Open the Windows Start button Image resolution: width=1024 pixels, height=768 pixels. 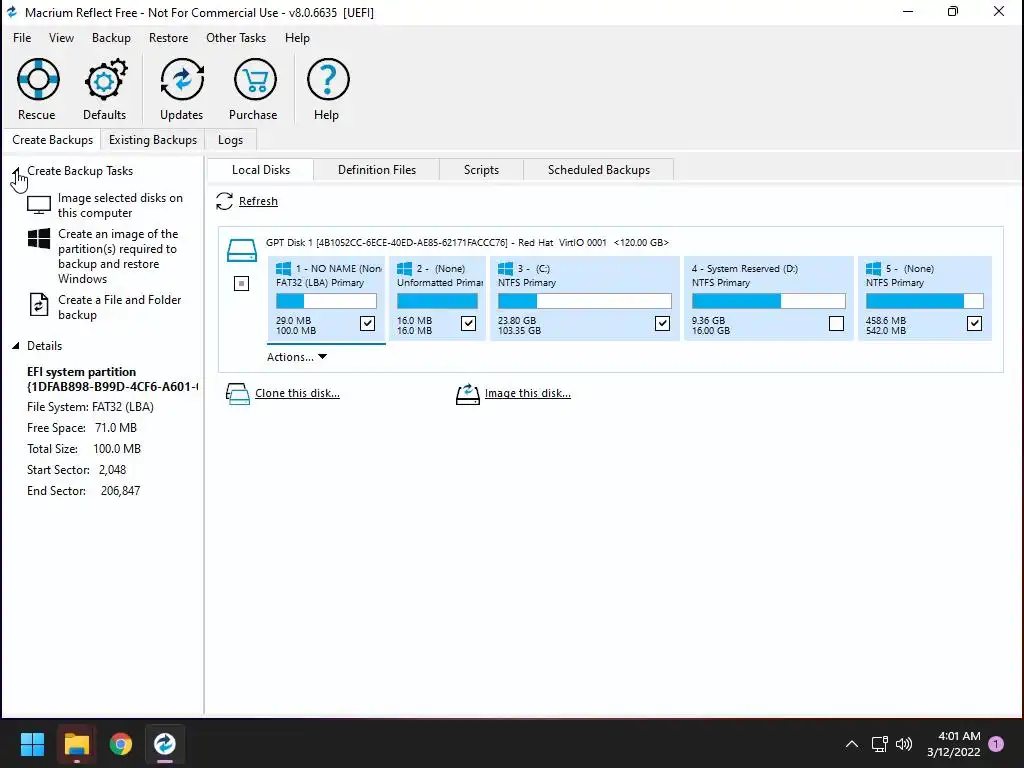click(x=32, y=744)
